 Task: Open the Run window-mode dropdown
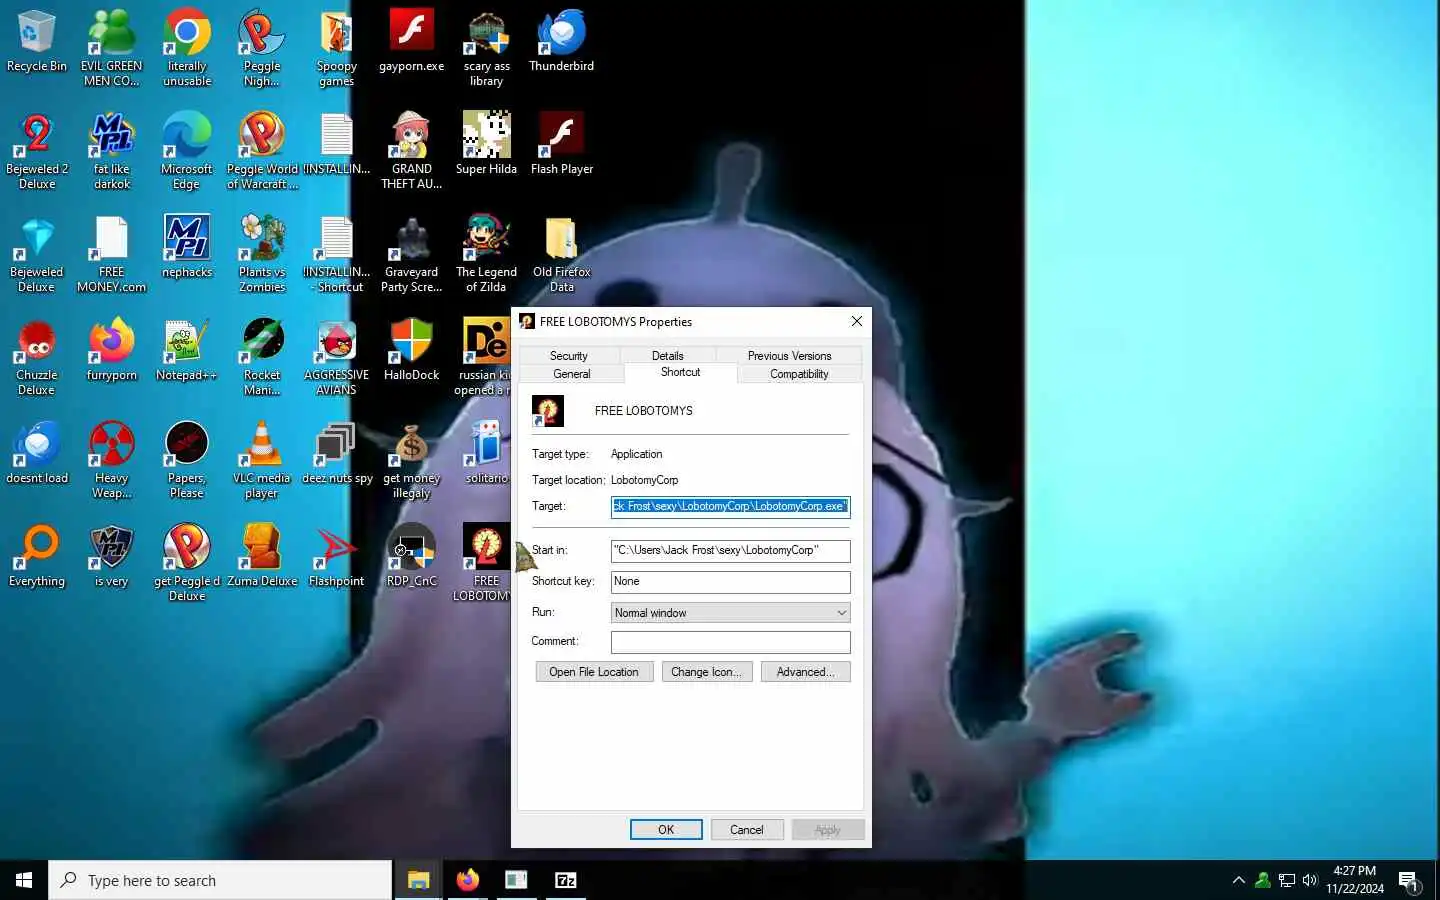[x=731, y=613]
